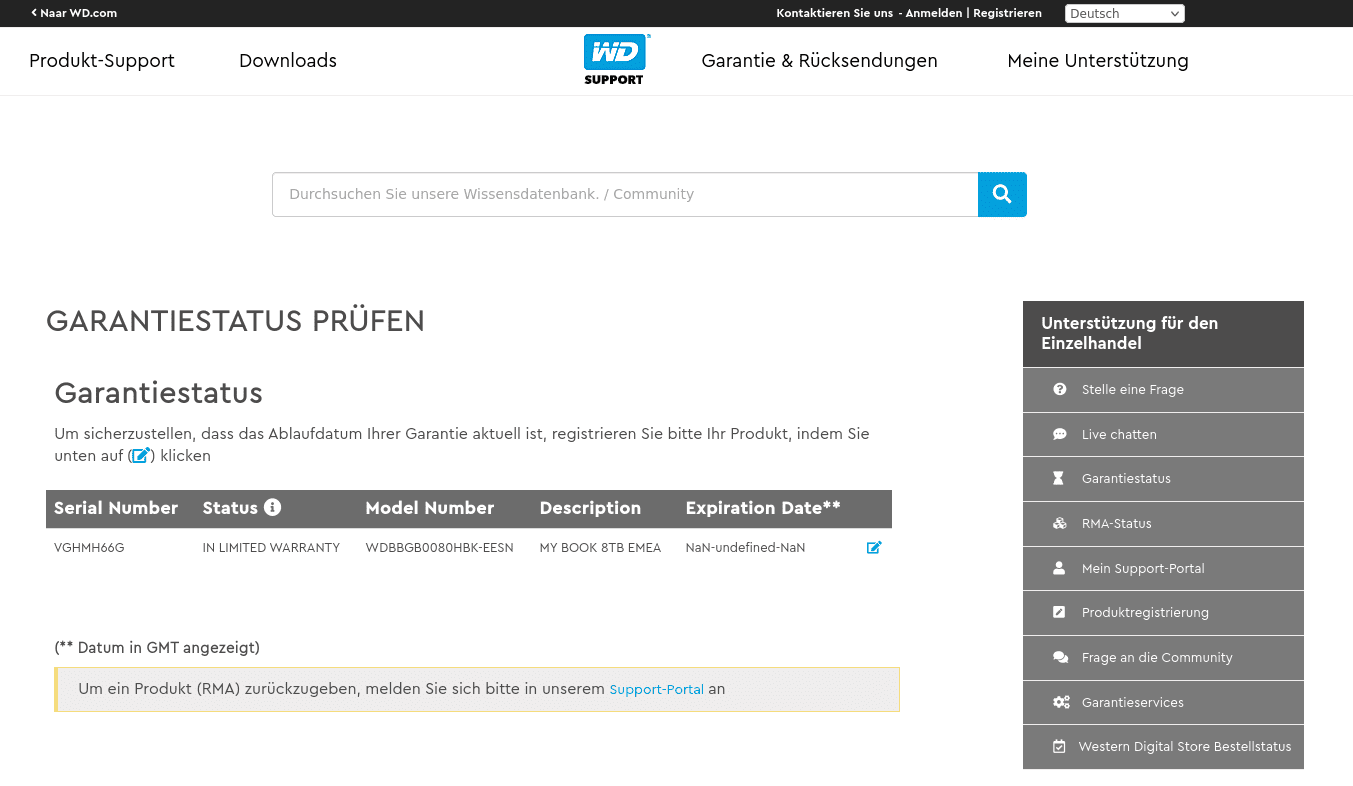Viewport: 1353px width, 786px height.
Task: Click the edit icon inside the instruction paragraph
Action: pos(141,455)
